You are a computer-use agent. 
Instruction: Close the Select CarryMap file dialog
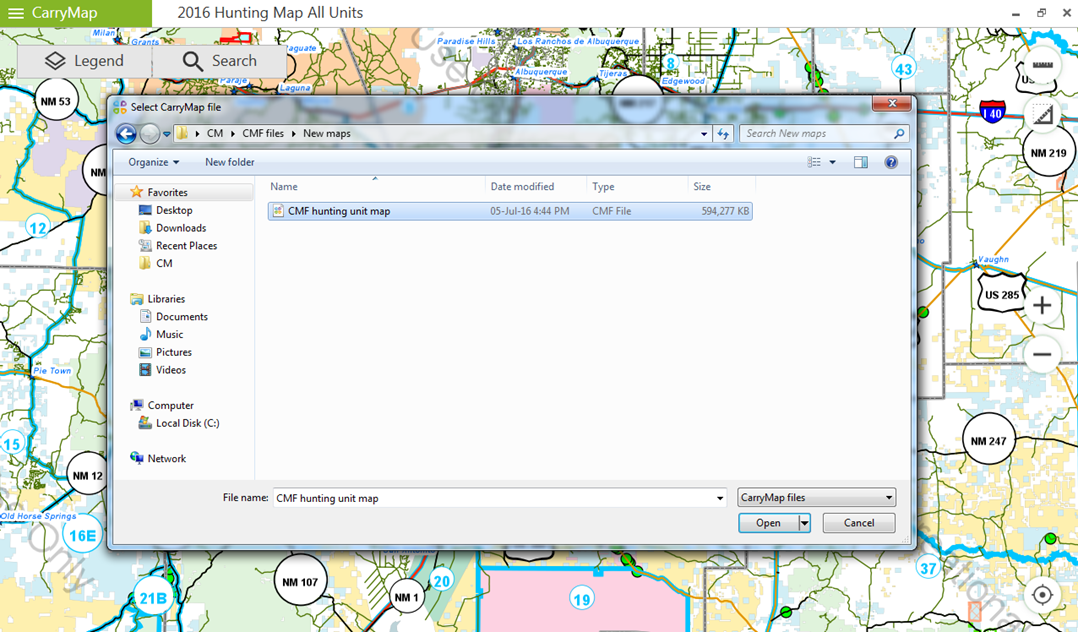pyautogui.click(x=892, y=103)
